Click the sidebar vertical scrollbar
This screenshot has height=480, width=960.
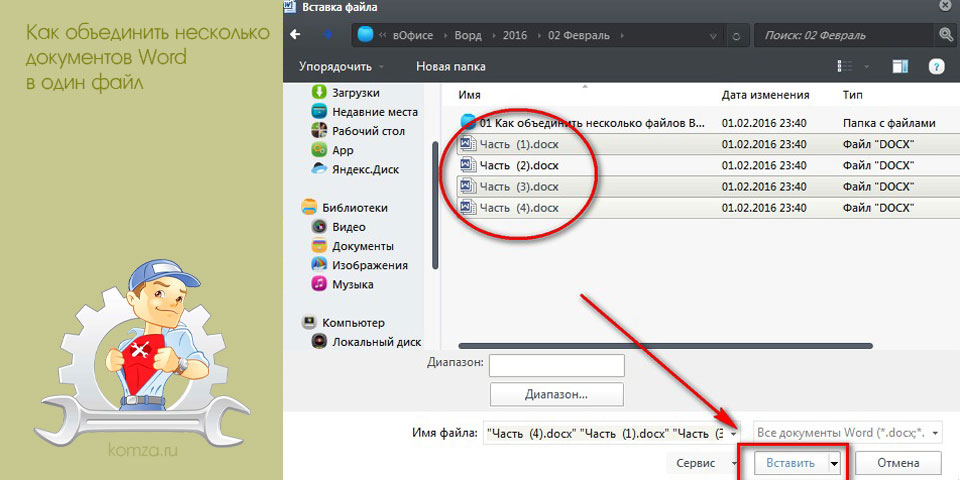click(435, 205)
